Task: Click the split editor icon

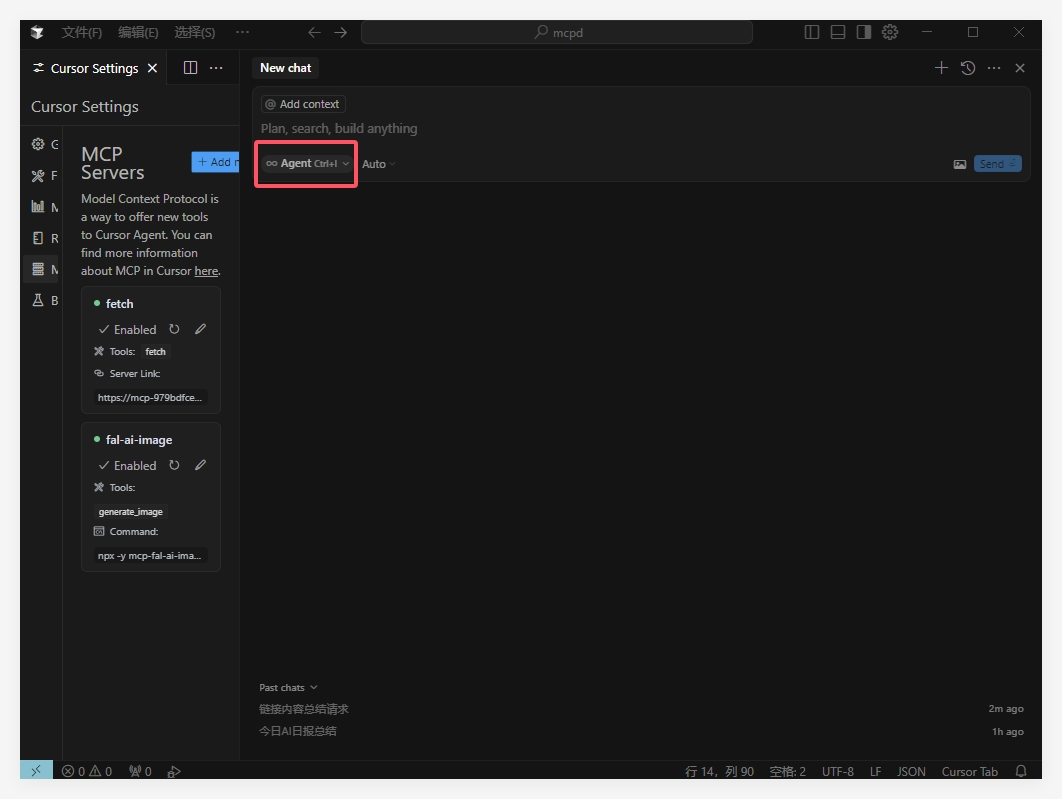Action: [190, 68]
